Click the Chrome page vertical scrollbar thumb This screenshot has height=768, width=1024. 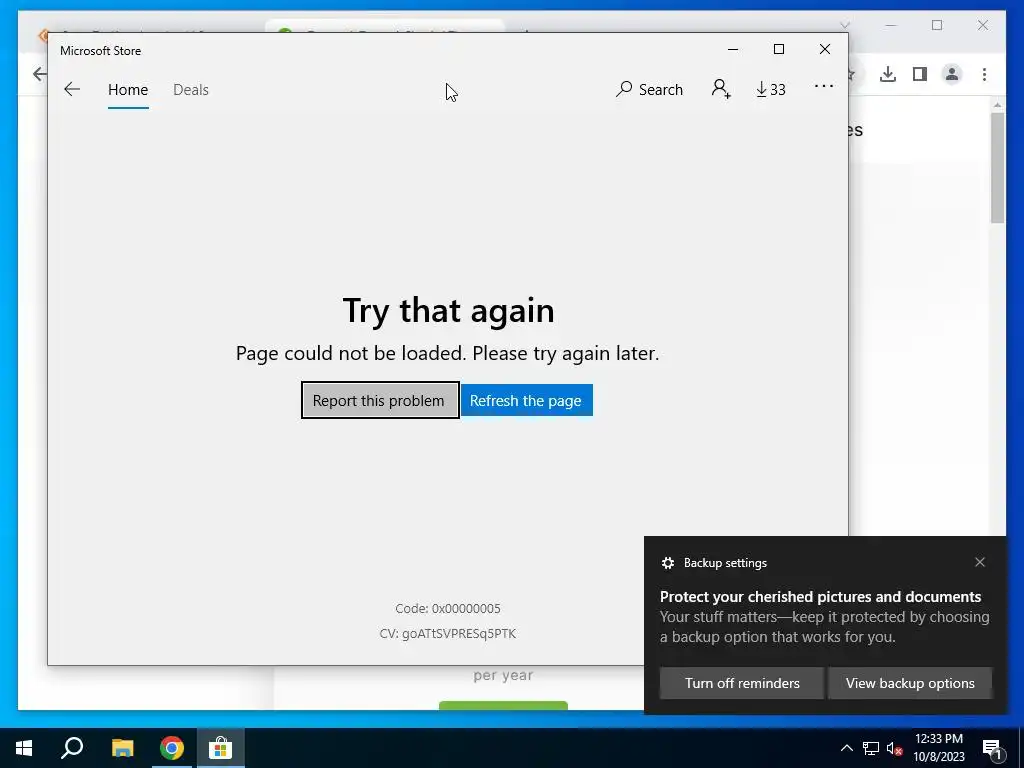(x=997, y=168)
